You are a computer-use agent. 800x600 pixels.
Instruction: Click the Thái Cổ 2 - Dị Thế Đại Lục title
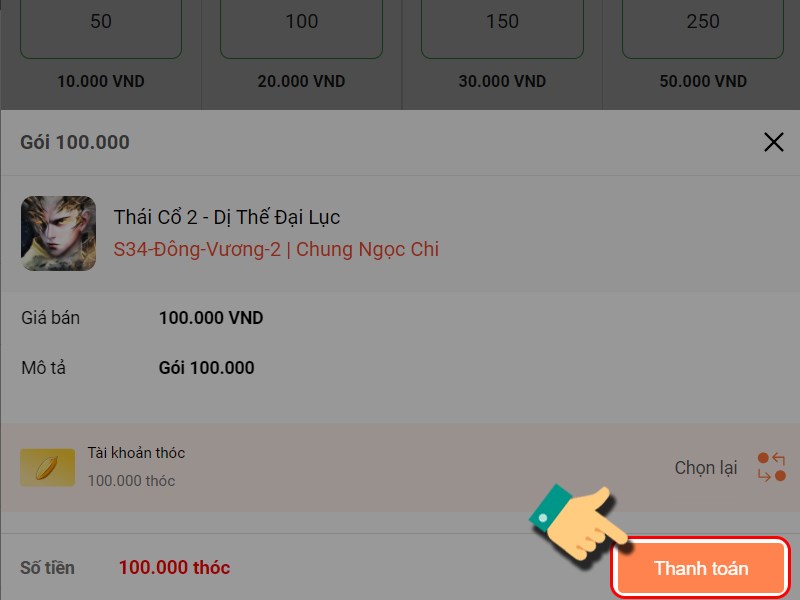point(227,217)
